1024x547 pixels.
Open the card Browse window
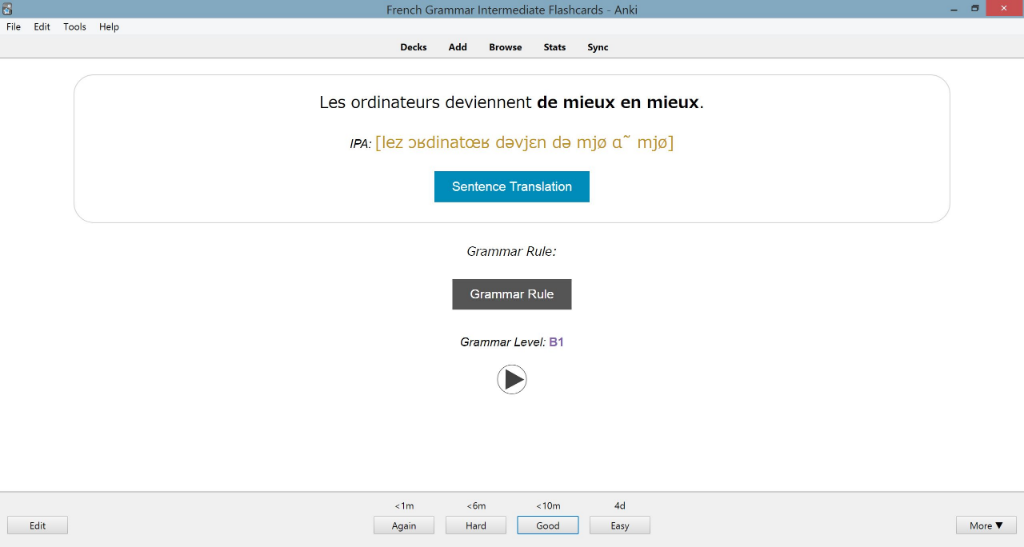pos(505,47)
